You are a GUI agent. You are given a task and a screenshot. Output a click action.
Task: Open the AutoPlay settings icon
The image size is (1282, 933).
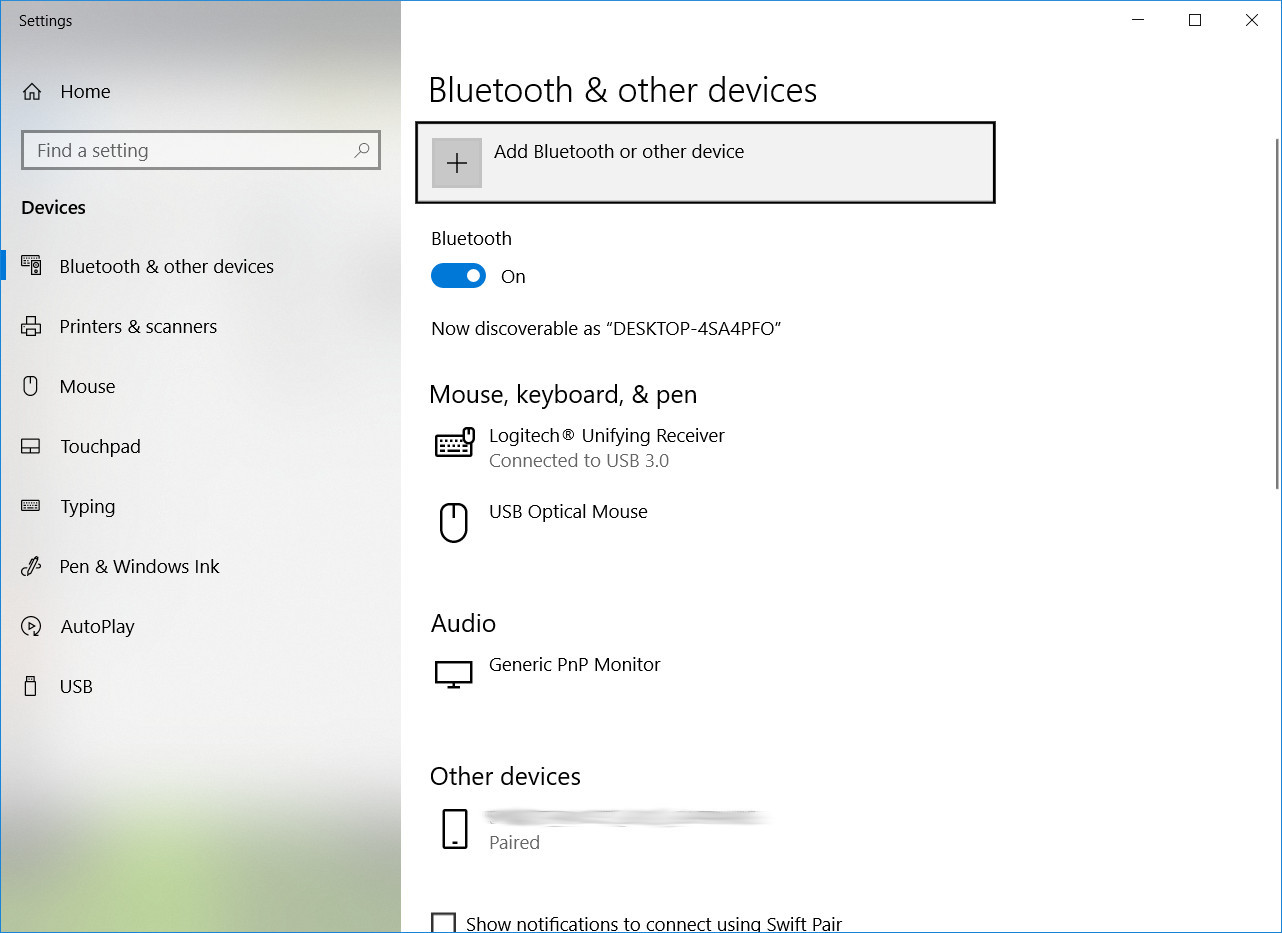pos(31,626)
